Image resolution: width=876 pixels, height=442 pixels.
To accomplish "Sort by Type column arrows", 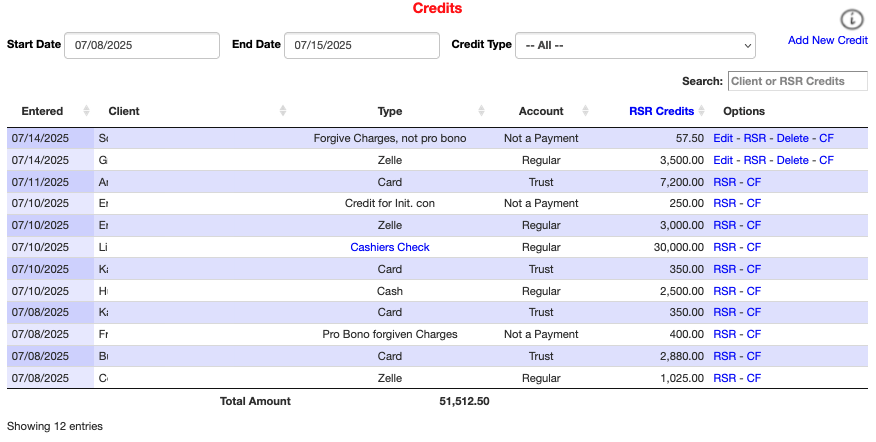I will pos(481,111).
